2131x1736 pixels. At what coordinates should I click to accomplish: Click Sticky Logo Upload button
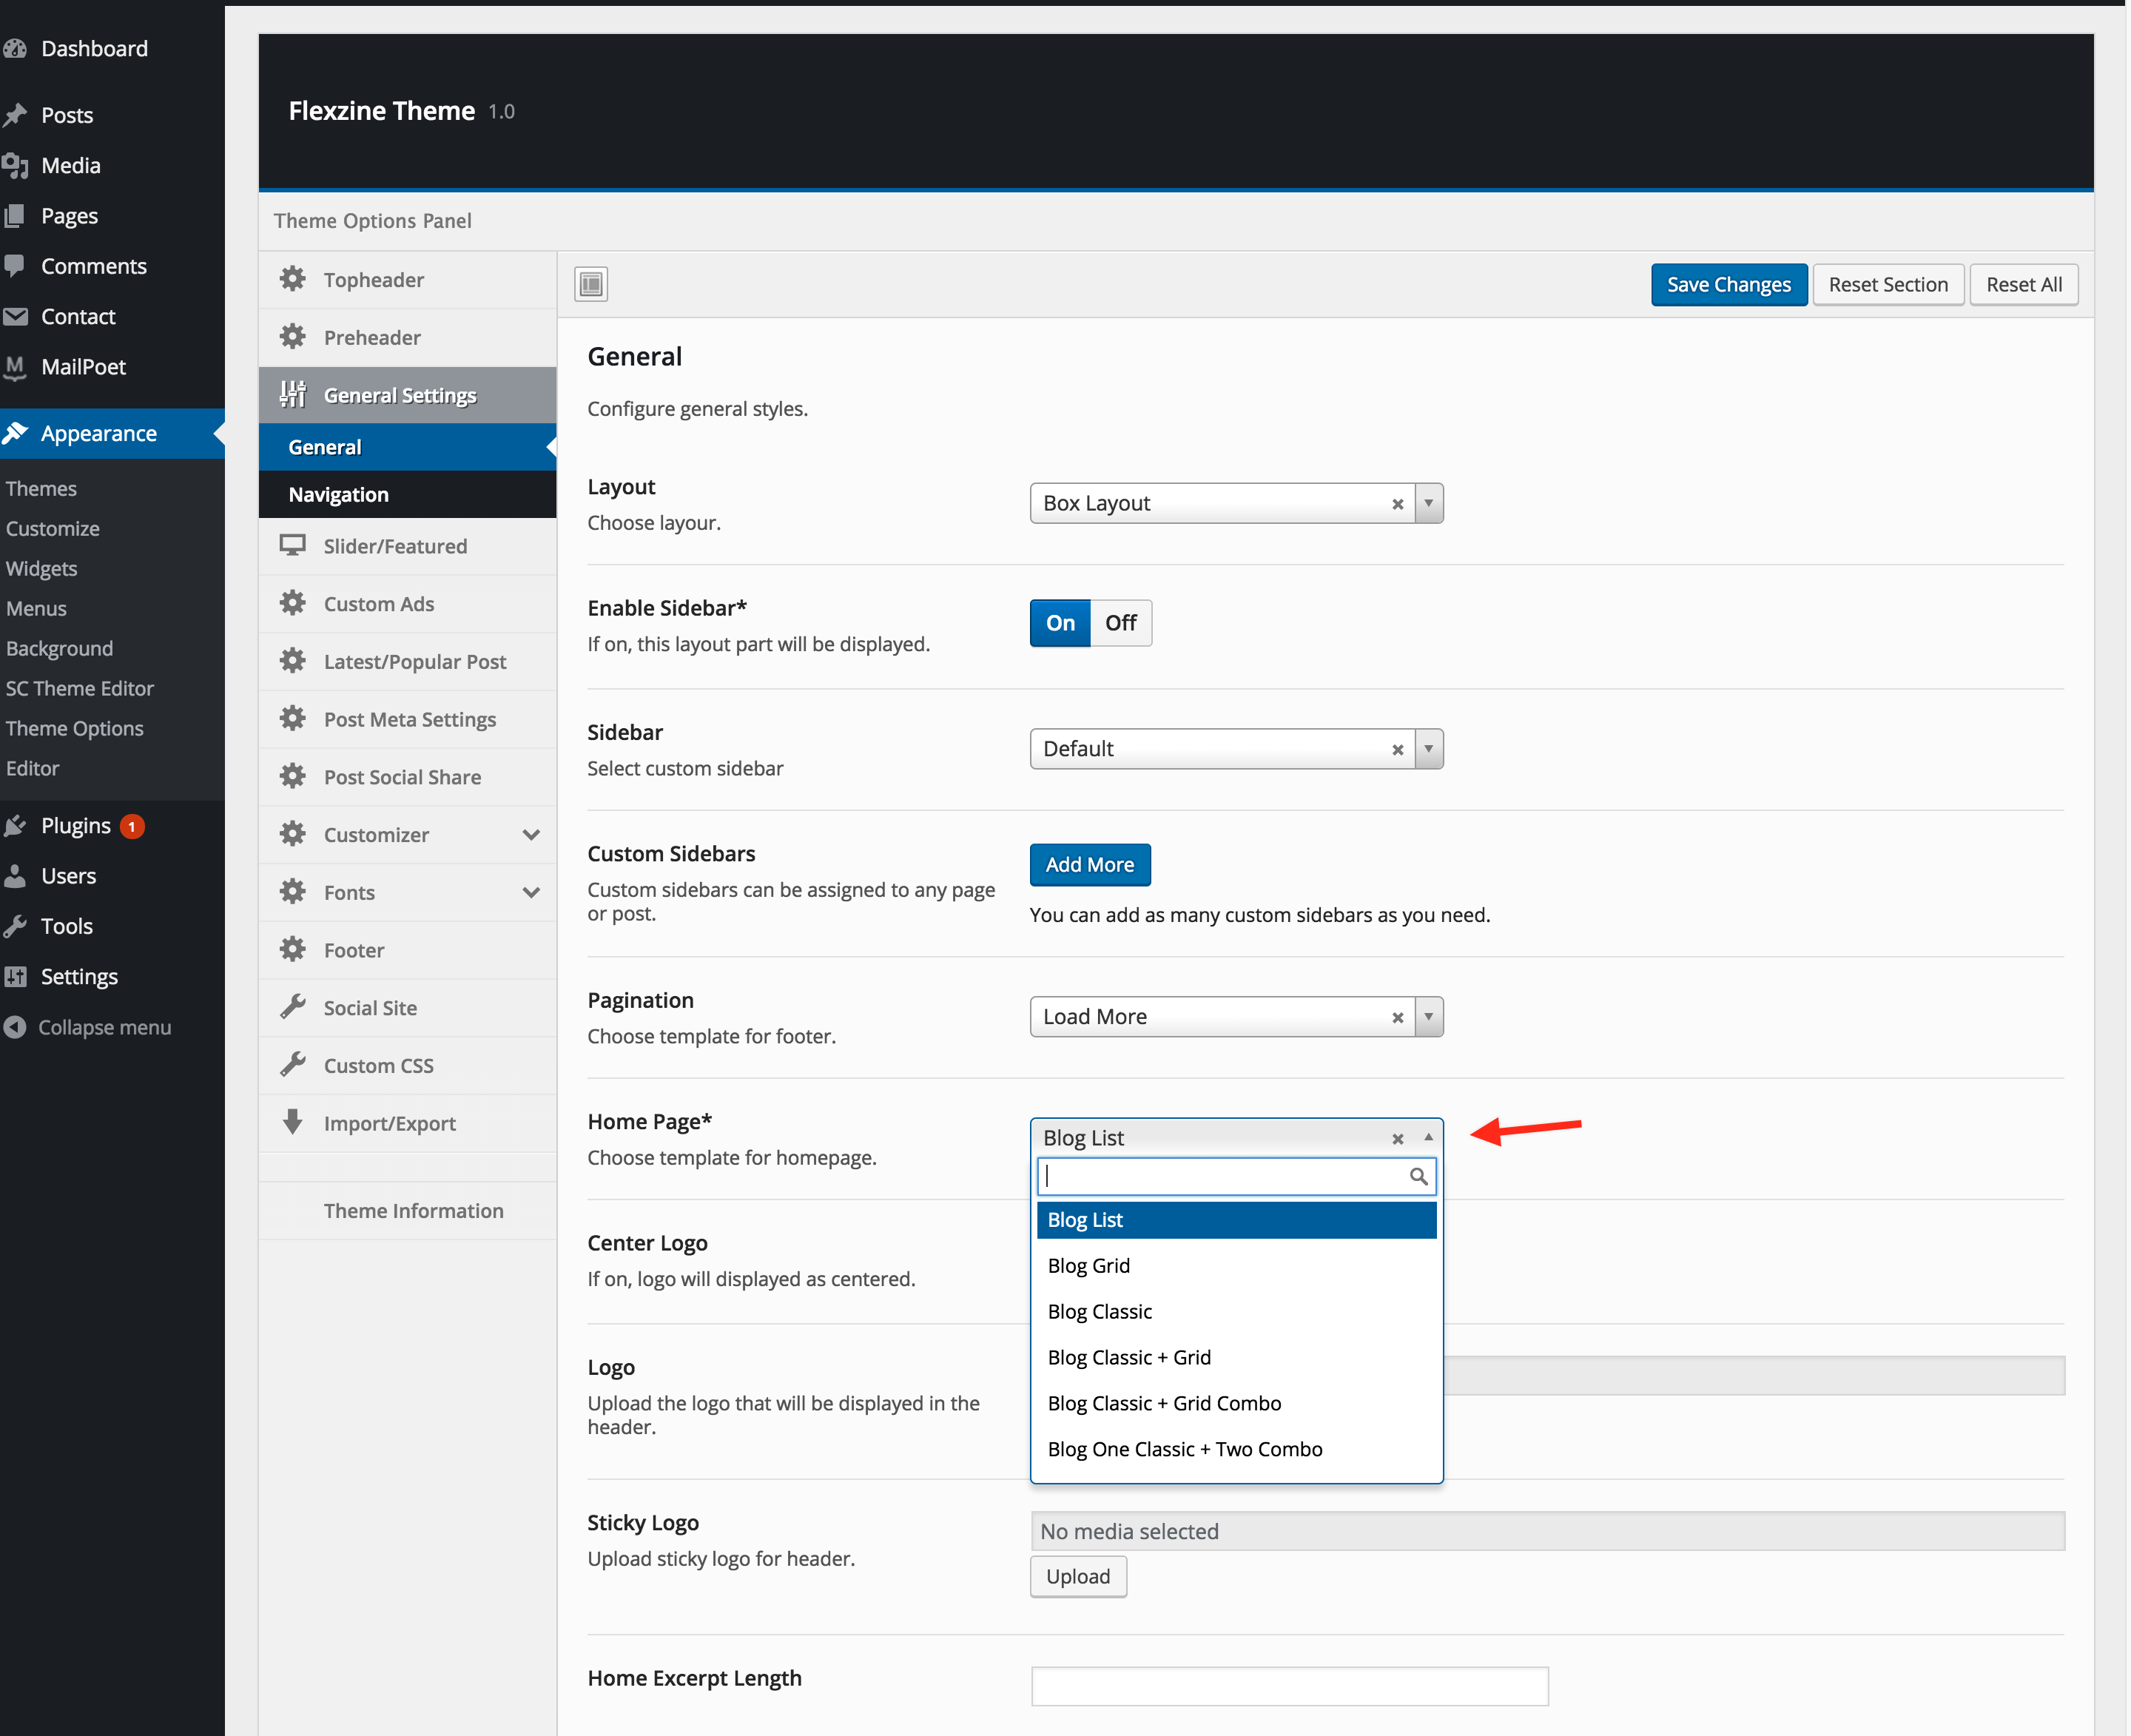1078,1577
